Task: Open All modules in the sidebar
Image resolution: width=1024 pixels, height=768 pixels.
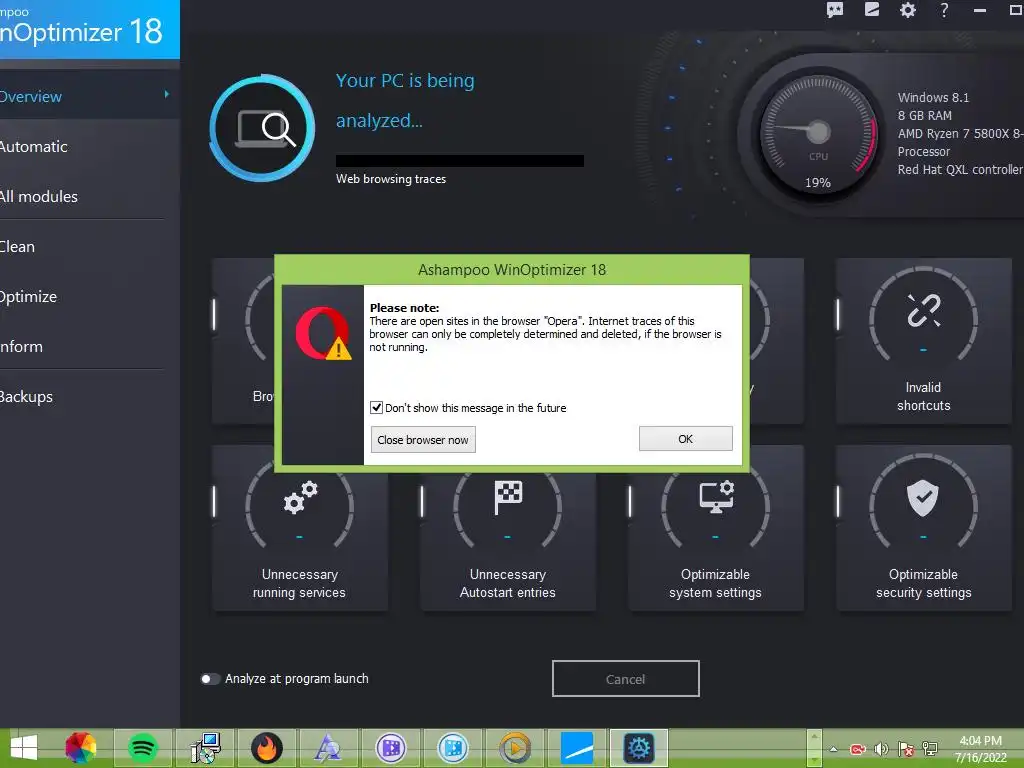Action: click(x=89, y=196)
